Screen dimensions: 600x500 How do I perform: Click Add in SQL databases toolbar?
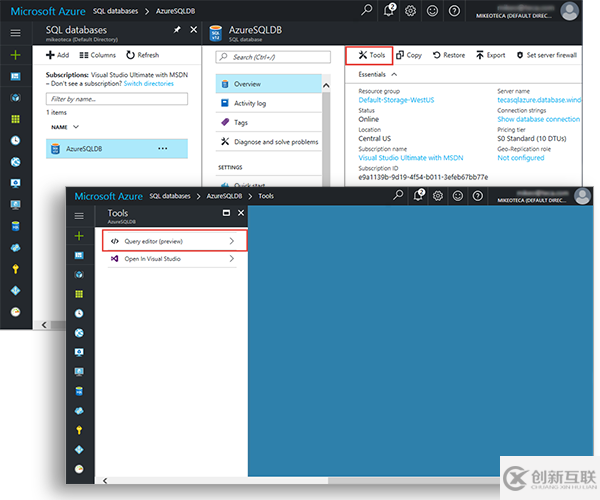(x=57, y=55)
